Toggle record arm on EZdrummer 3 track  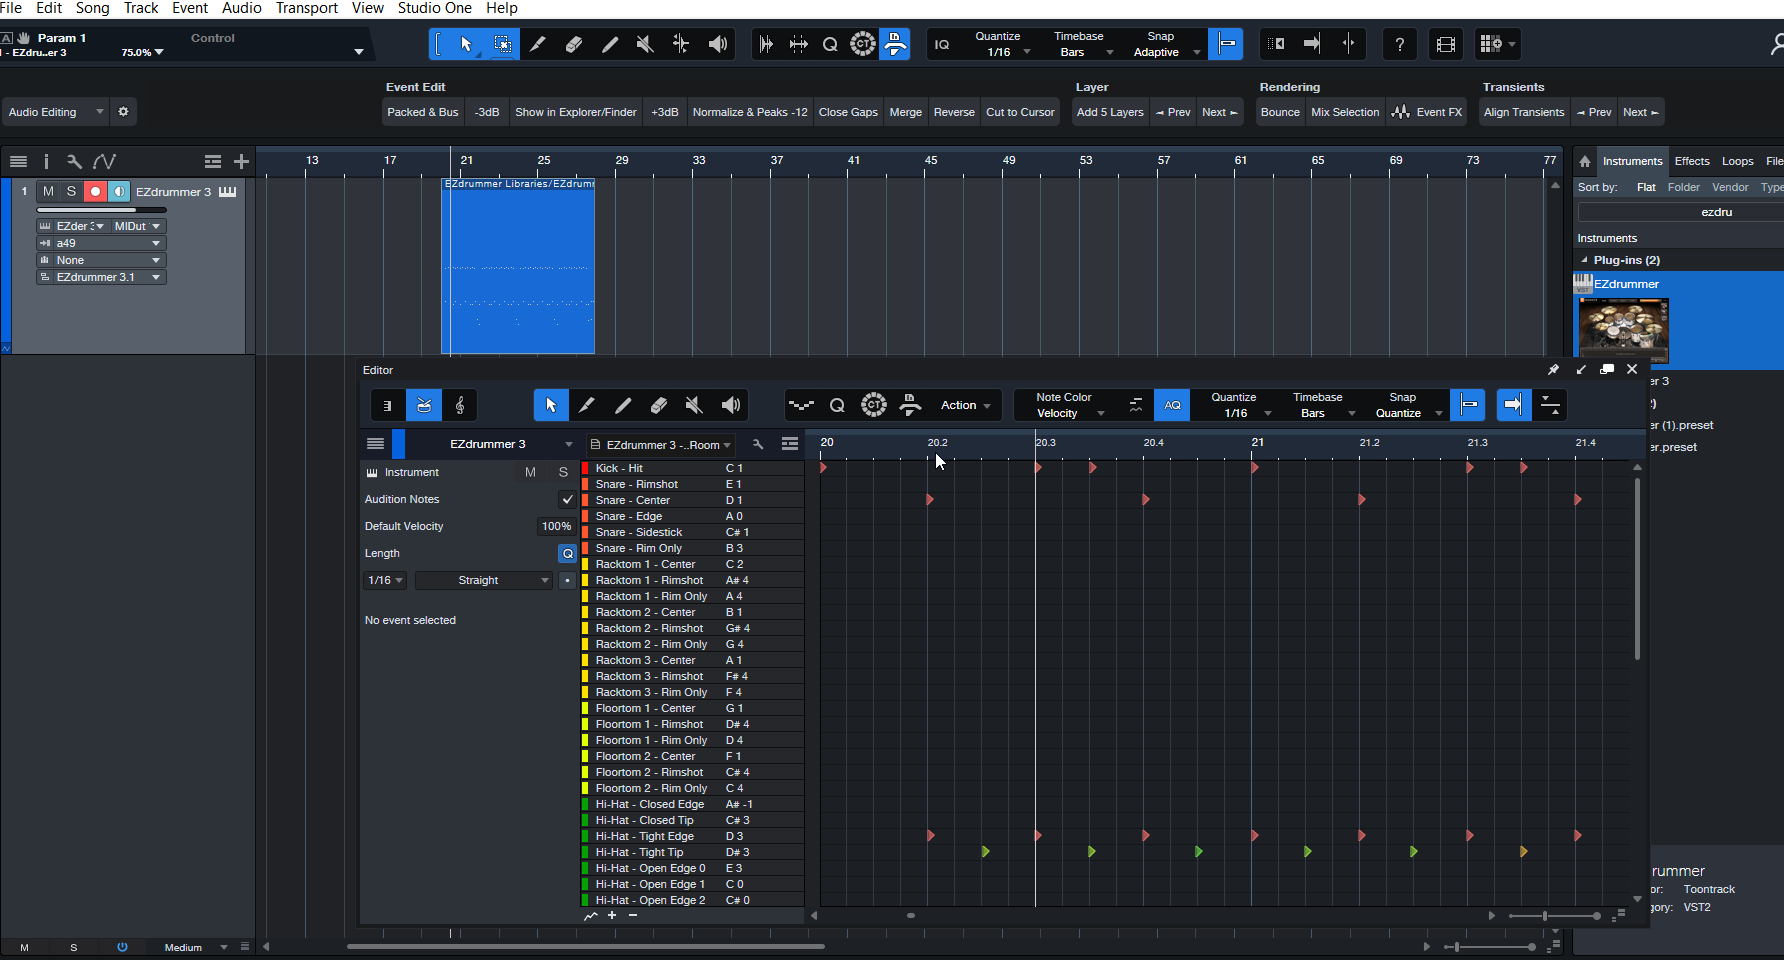(95, 191)
